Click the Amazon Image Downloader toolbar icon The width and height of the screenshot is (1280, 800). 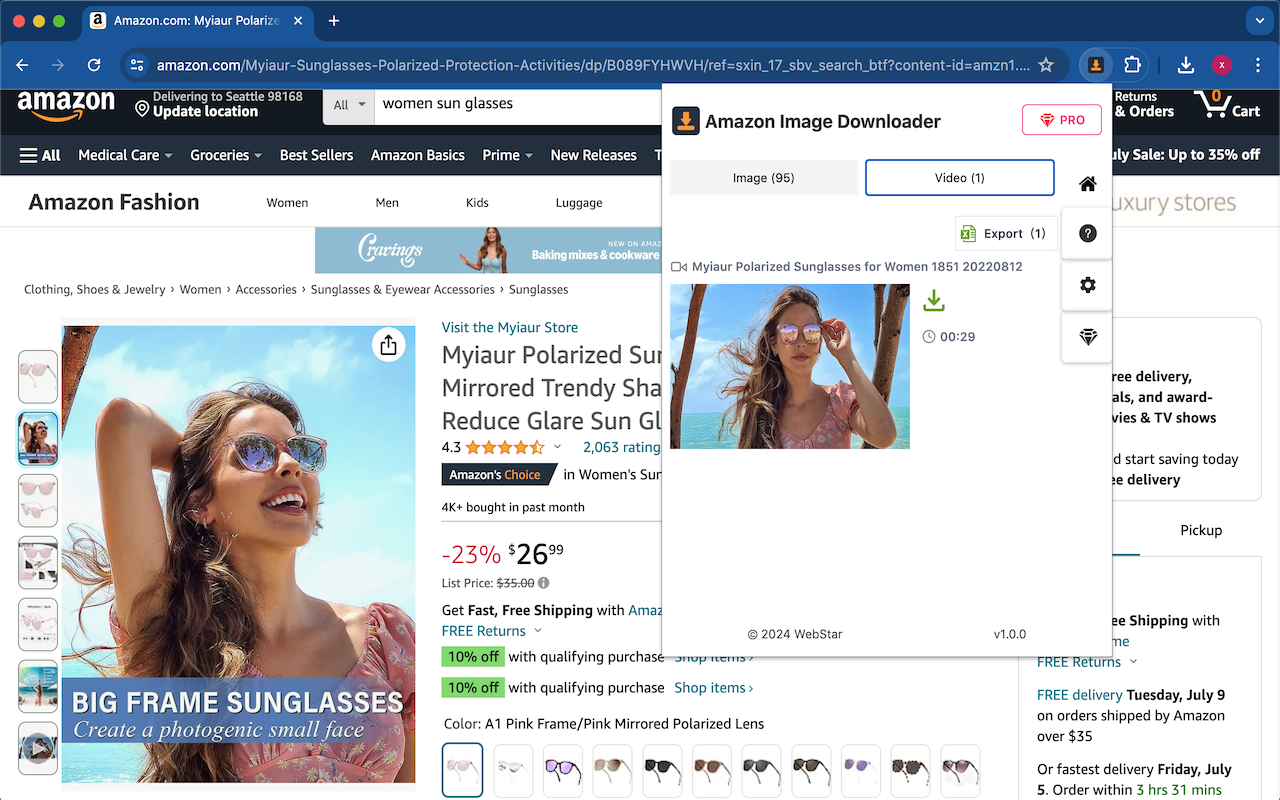(1096, 65)
